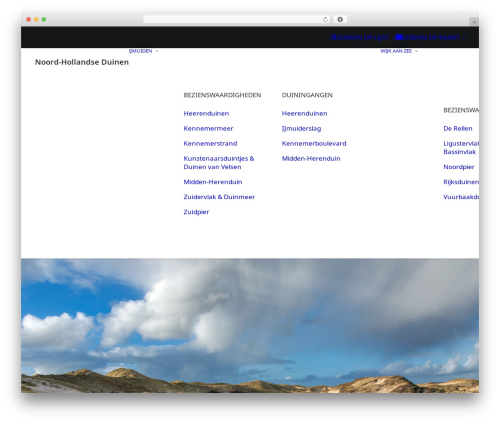This screenshot has width=500, height=423.
Task: Open the Kennemerboulevard link
Action: 314,143
